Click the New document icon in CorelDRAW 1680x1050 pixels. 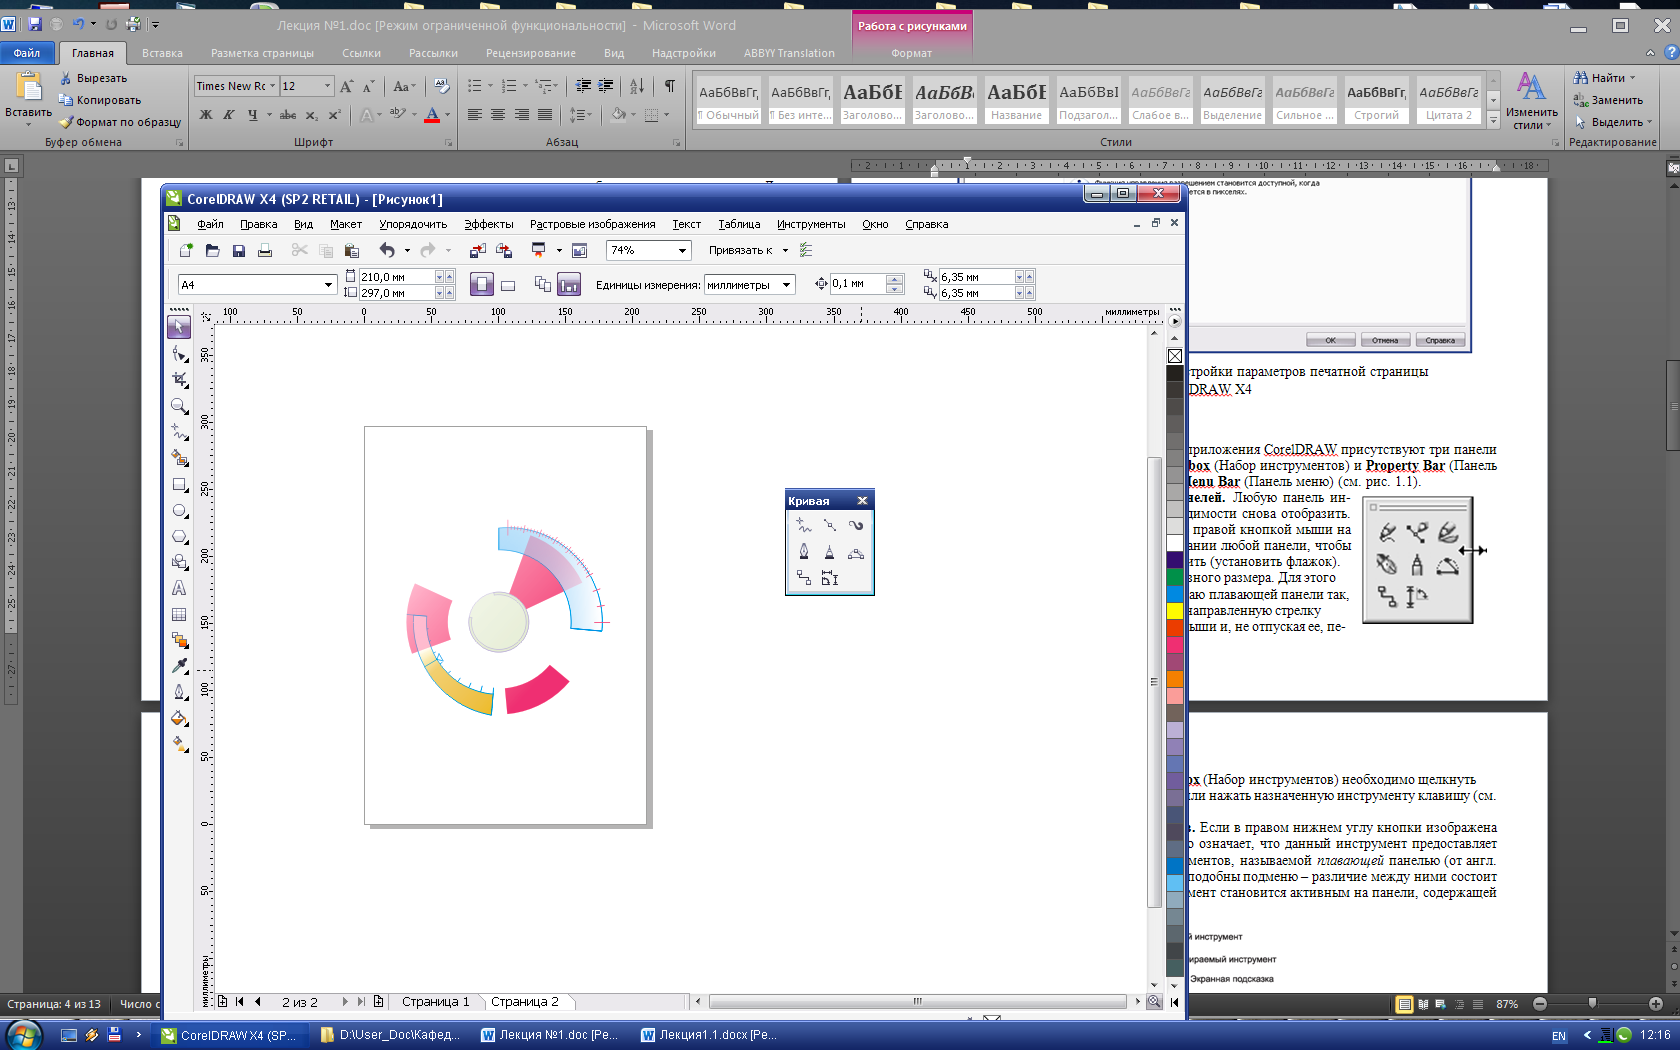coord(186,250)
